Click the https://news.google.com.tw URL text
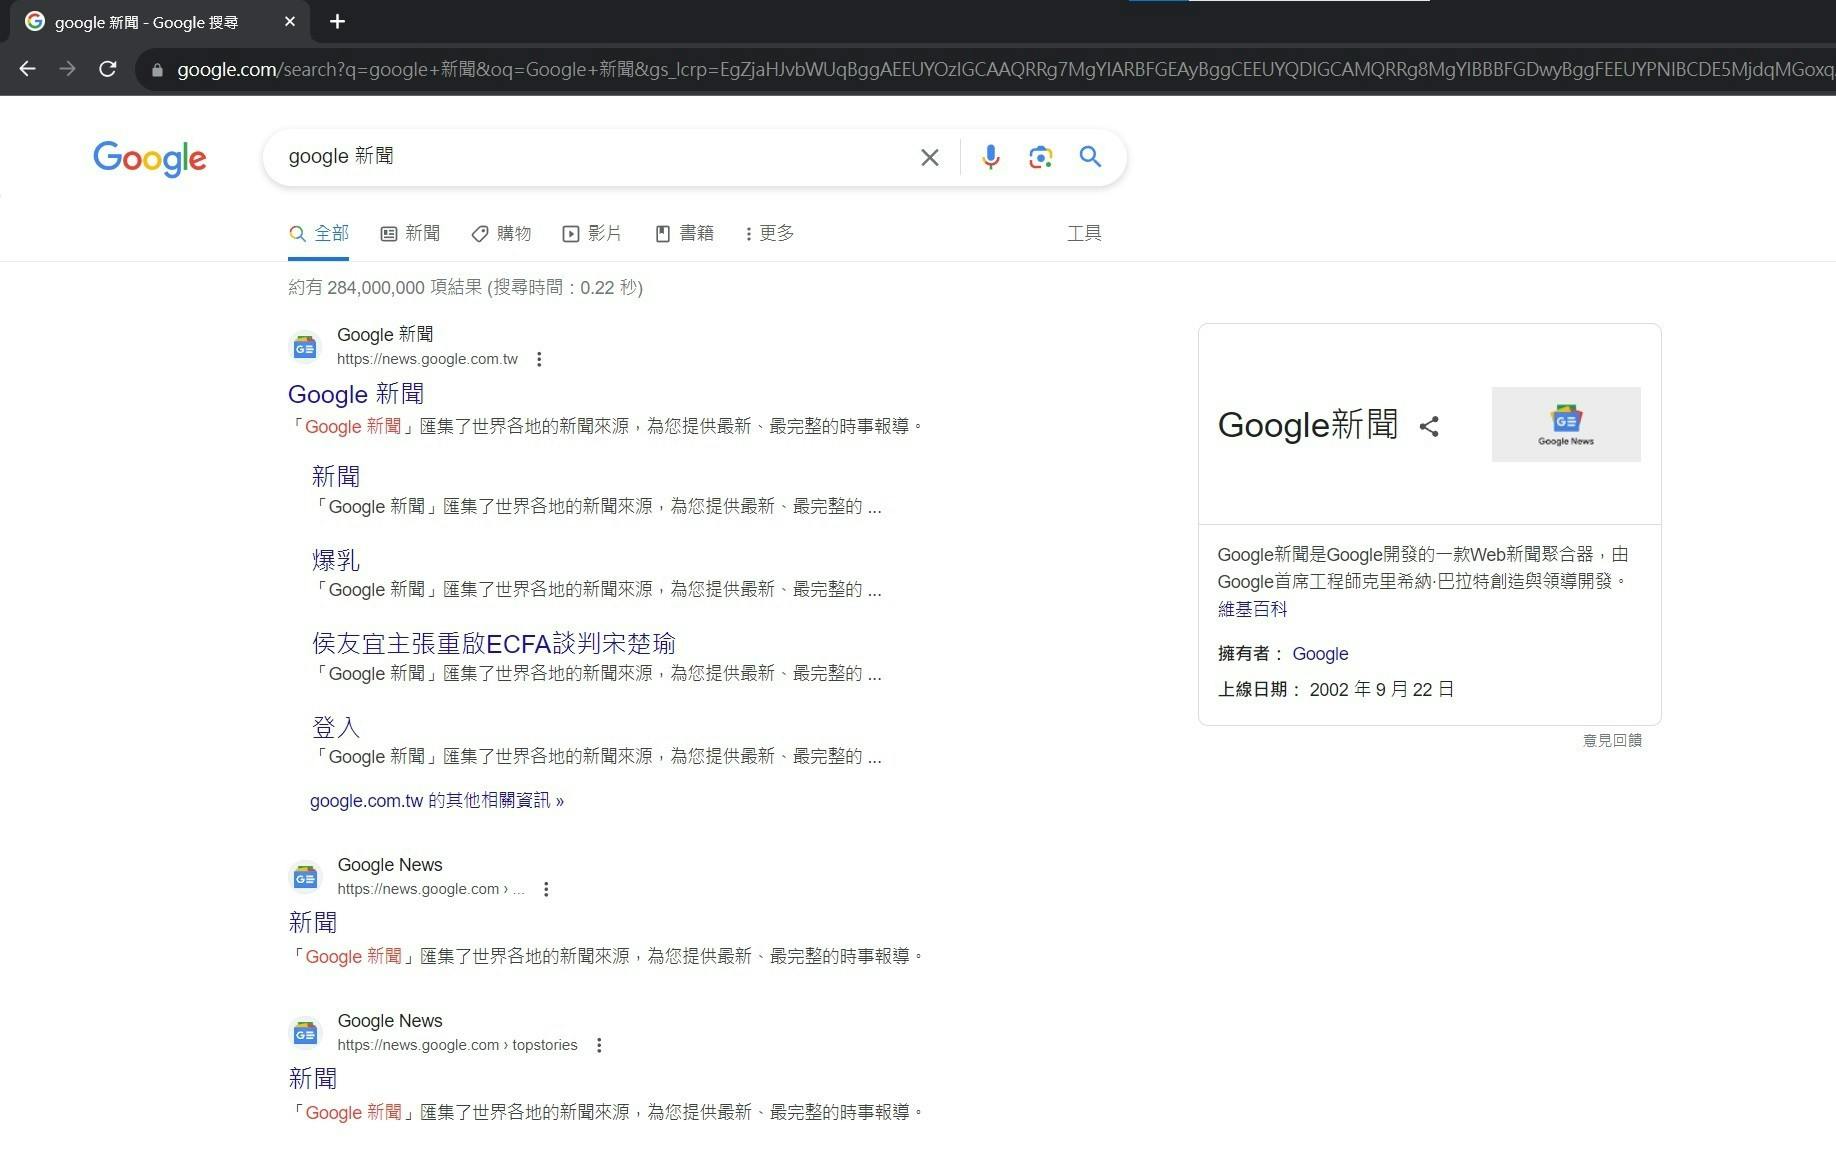1836x1164 pixels. pyautogui.click(x=427, y=359)
